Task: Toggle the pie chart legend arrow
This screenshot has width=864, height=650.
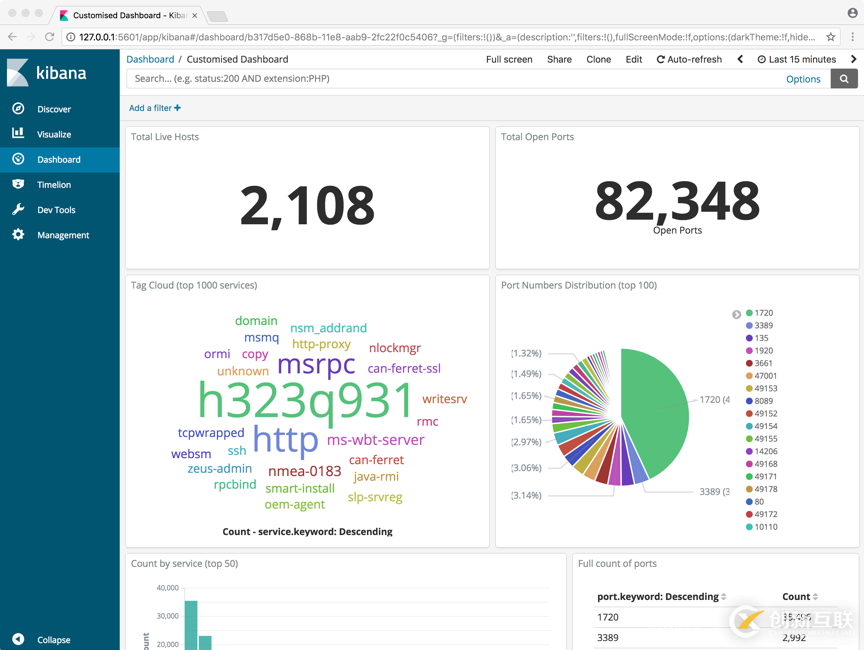Action: tap(736, 315)
